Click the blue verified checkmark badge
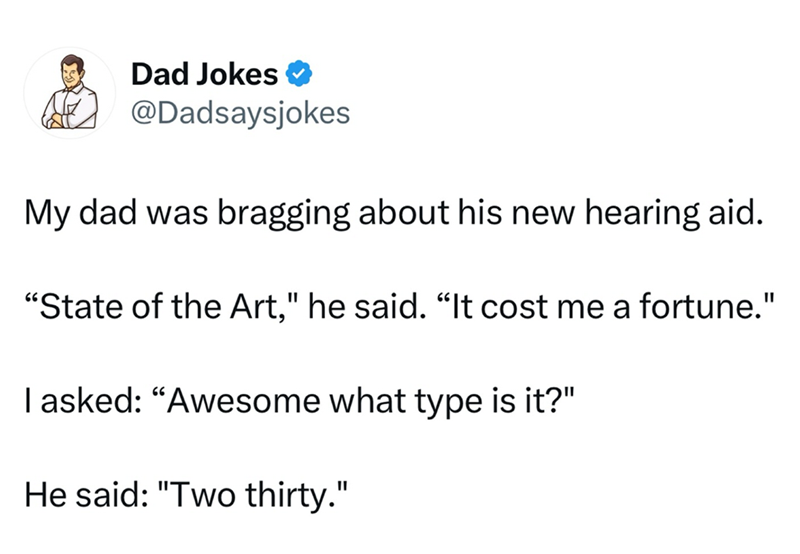Viewport: 800px width, 554px height. (x=297, y=73)
